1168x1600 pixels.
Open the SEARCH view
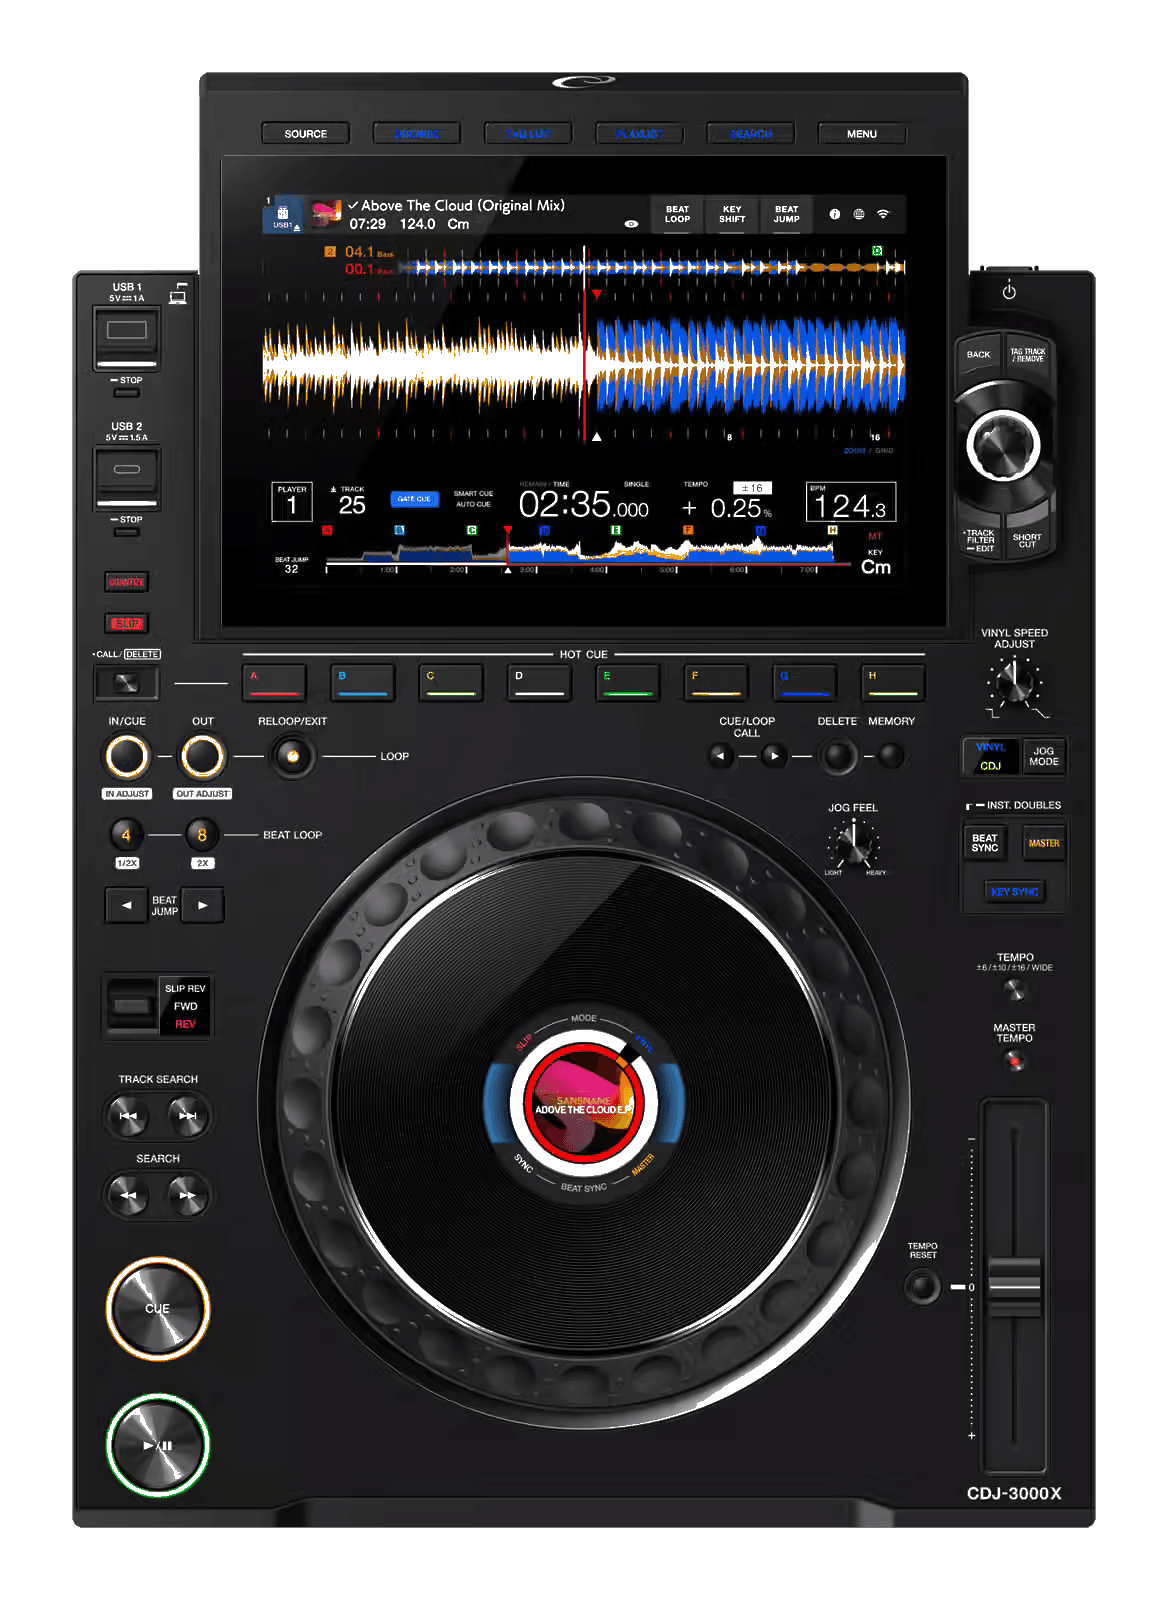point(751,133)
